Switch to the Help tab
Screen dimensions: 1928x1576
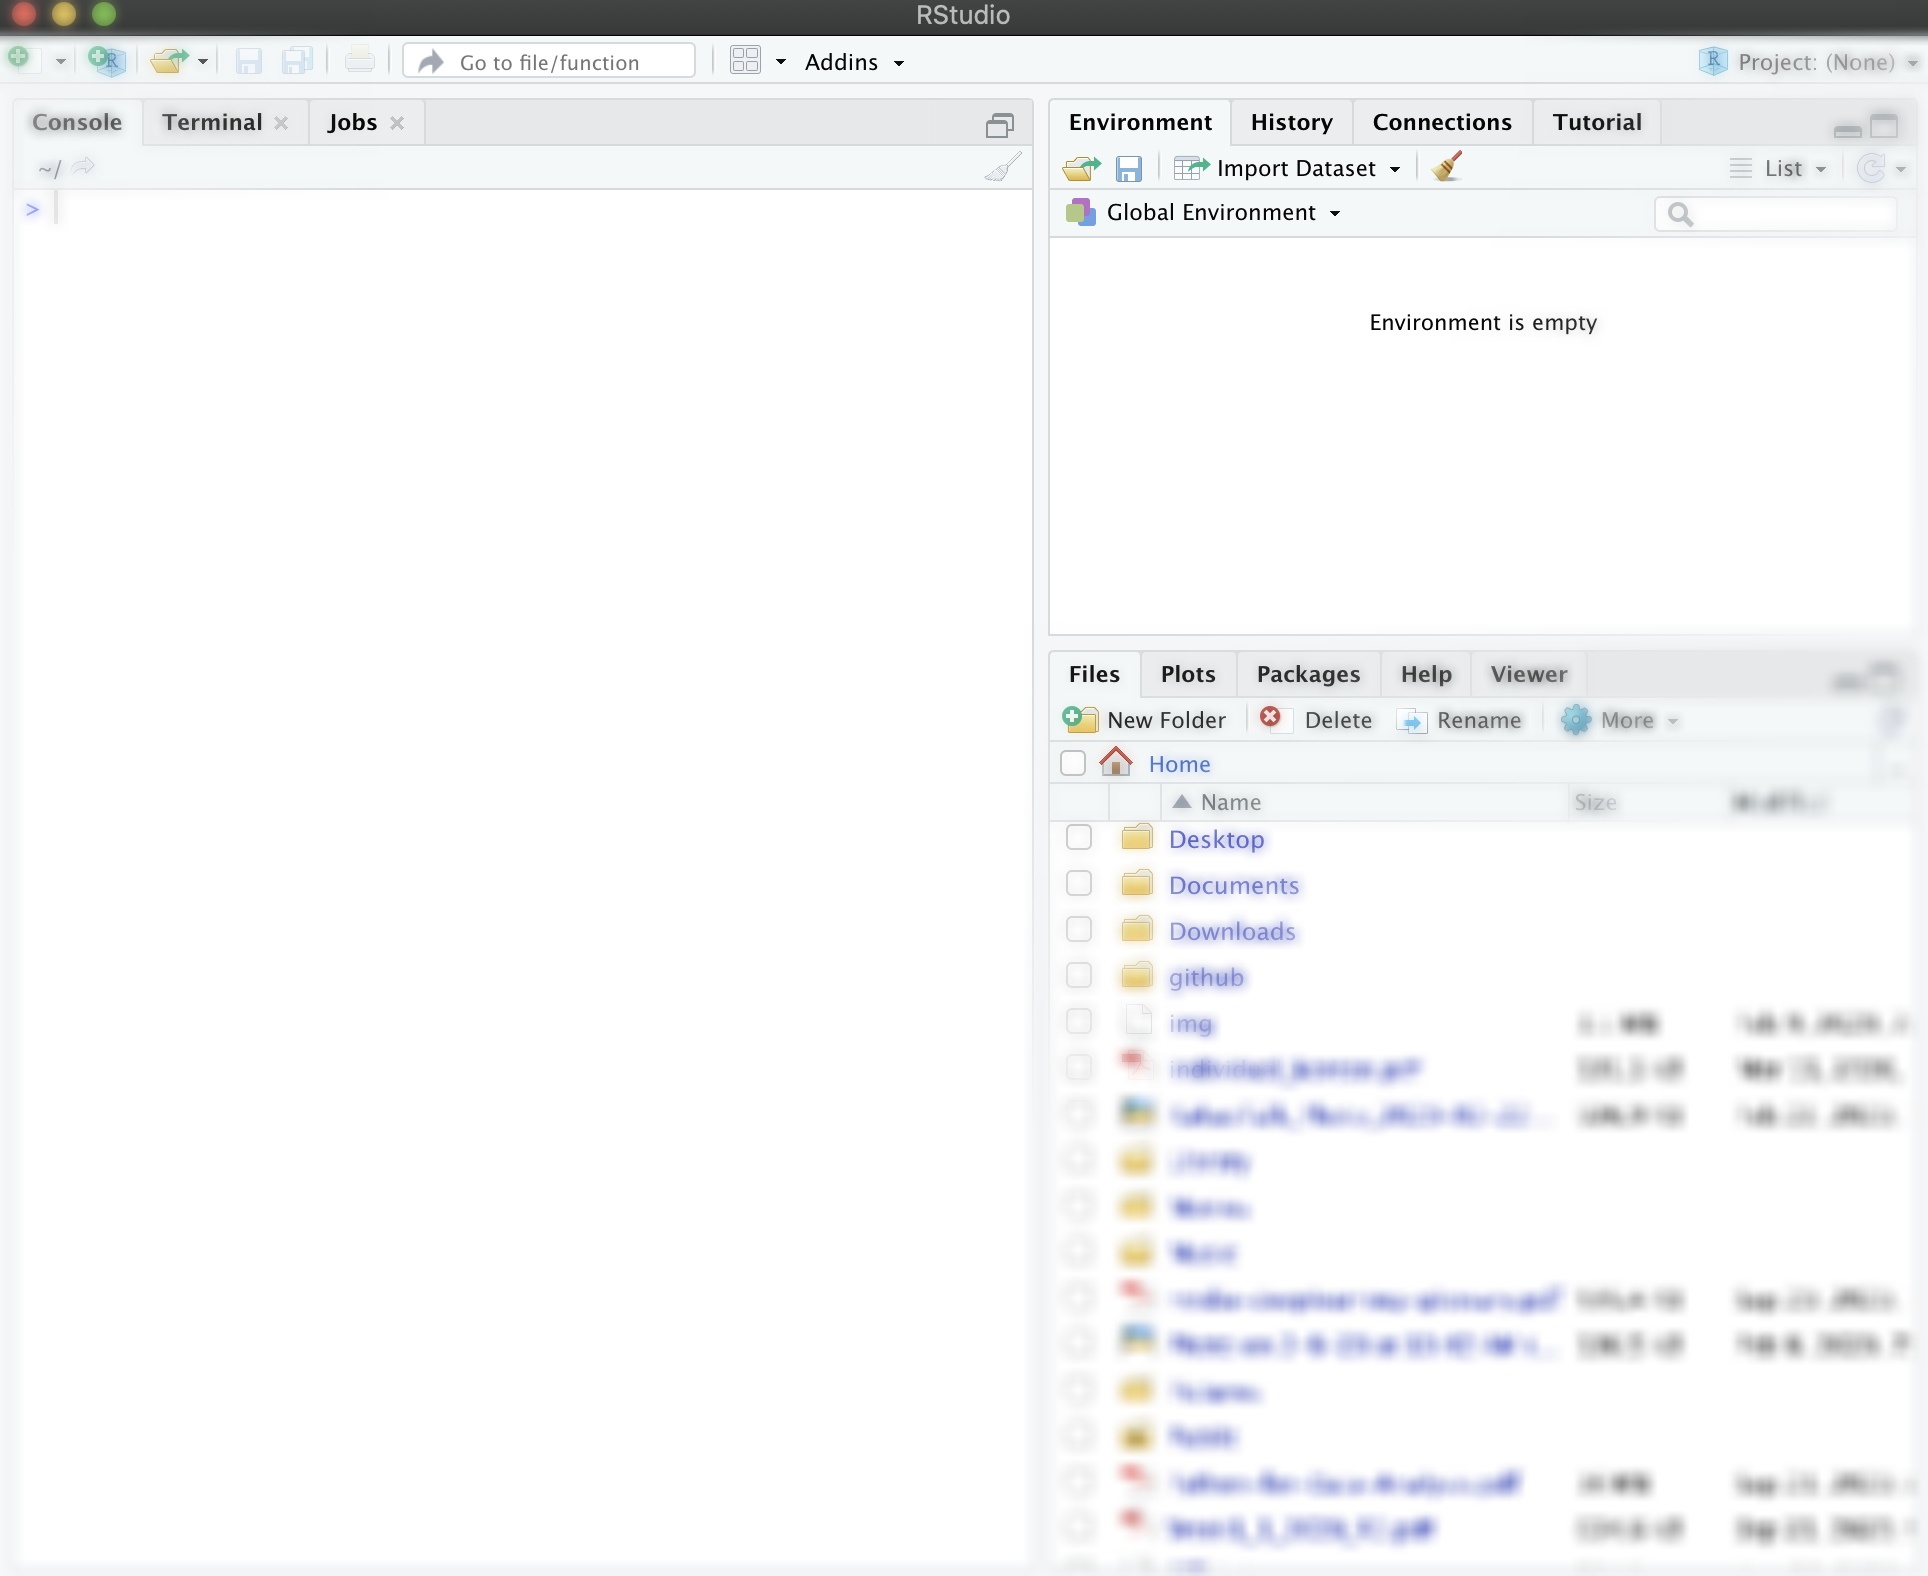1426,674
